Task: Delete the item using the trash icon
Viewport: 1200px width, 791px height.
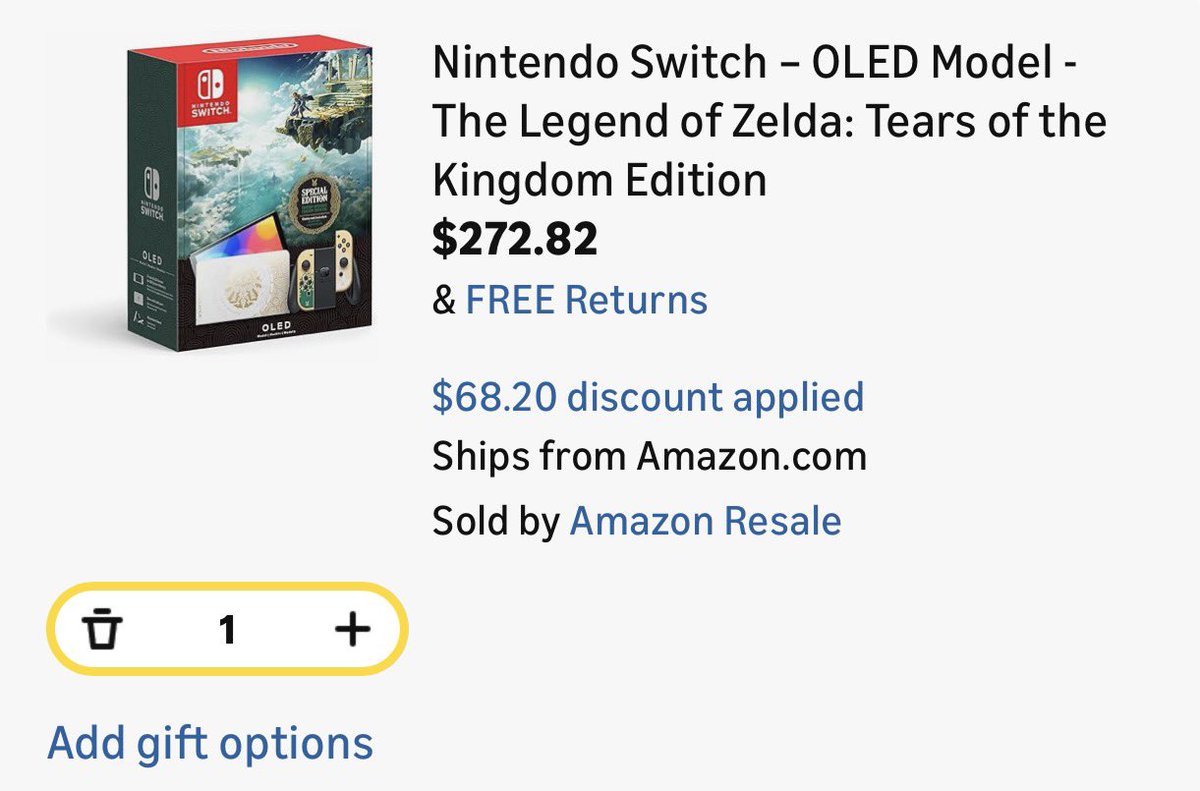Action: pos(101,630)
